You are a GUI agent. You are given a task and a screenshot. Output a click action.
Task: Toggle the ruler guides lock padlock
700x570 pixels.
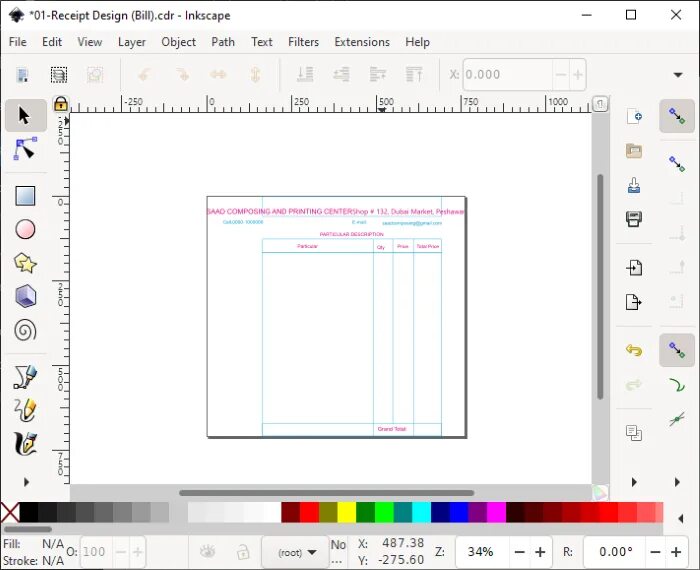coord(61,104)
